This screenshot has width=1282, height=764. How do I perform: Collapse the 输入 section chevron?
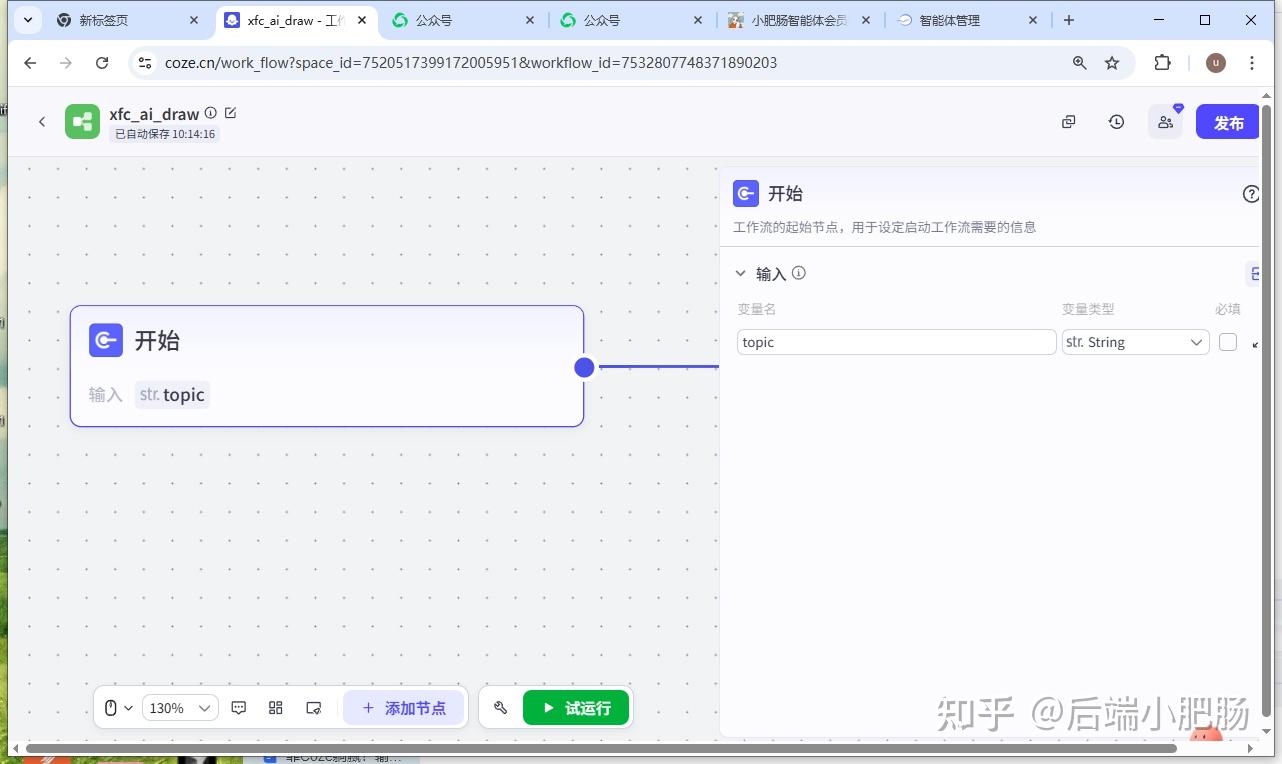tap(741, 272)
